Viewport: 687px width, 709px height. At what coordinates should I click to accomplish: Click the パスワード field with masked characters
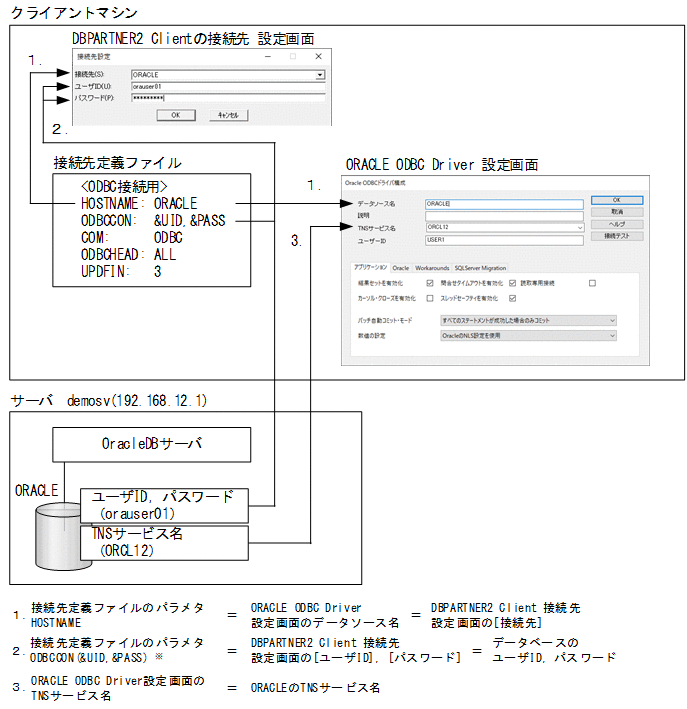(228, 98)
